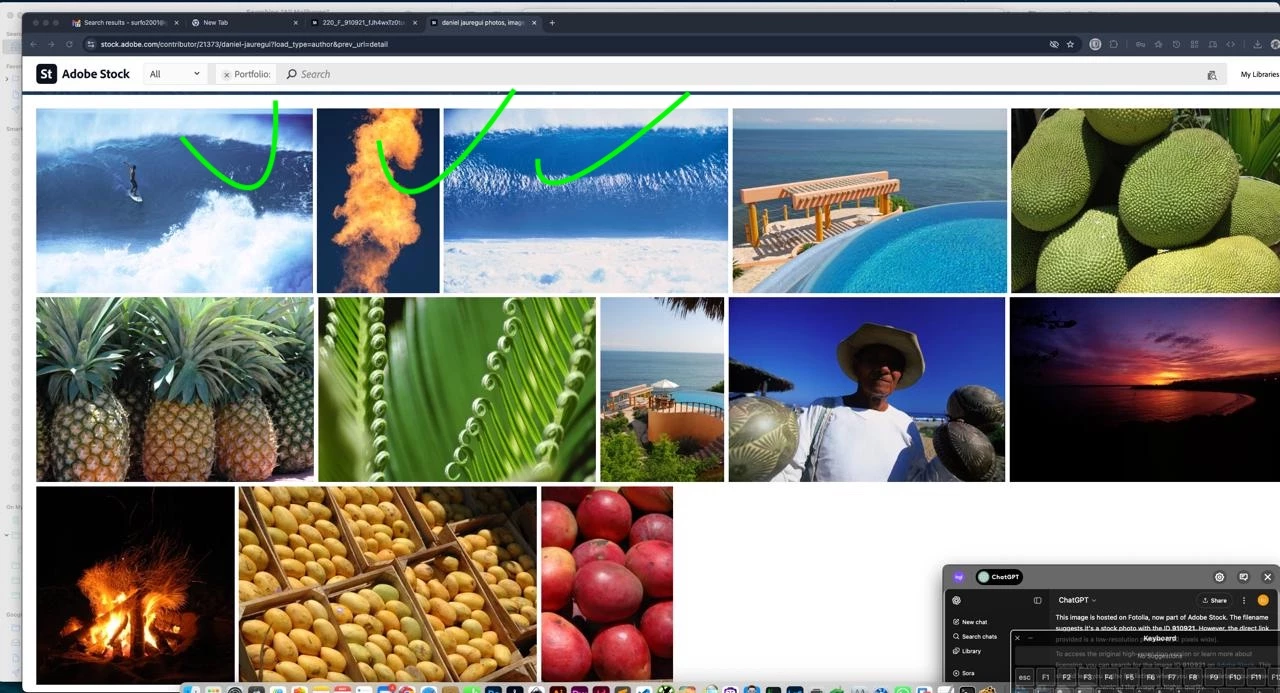Open the browser downloads icon

coord(1258,44)
